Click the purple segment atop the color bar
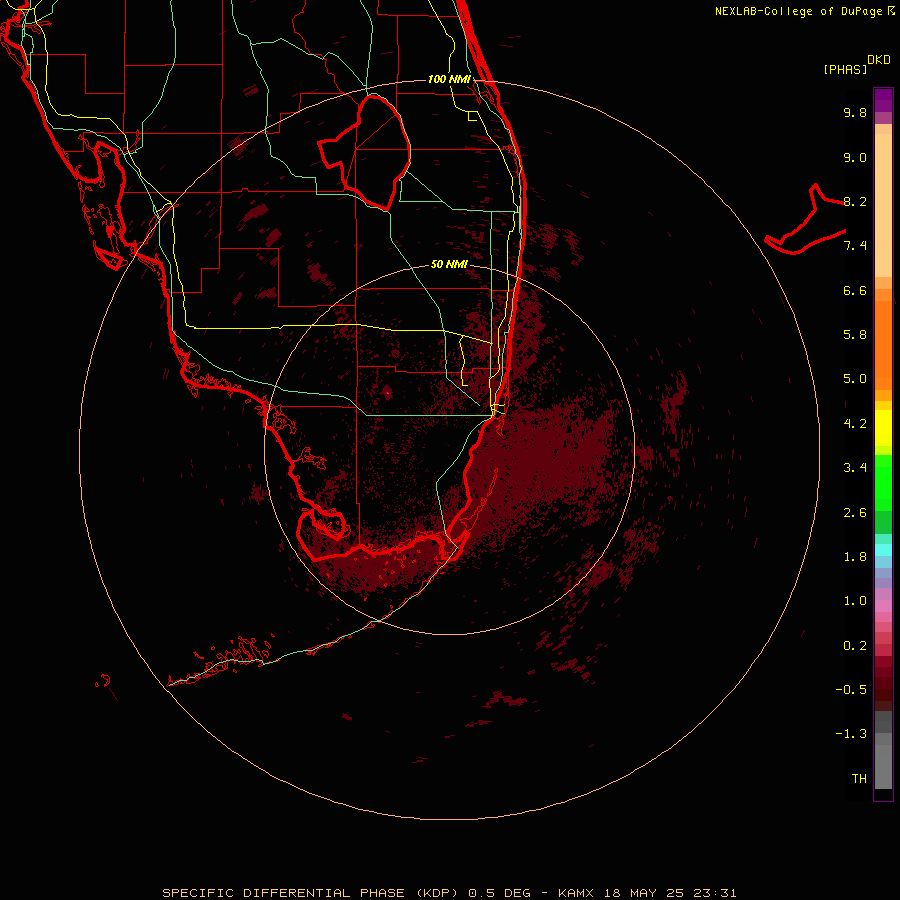 883,100
